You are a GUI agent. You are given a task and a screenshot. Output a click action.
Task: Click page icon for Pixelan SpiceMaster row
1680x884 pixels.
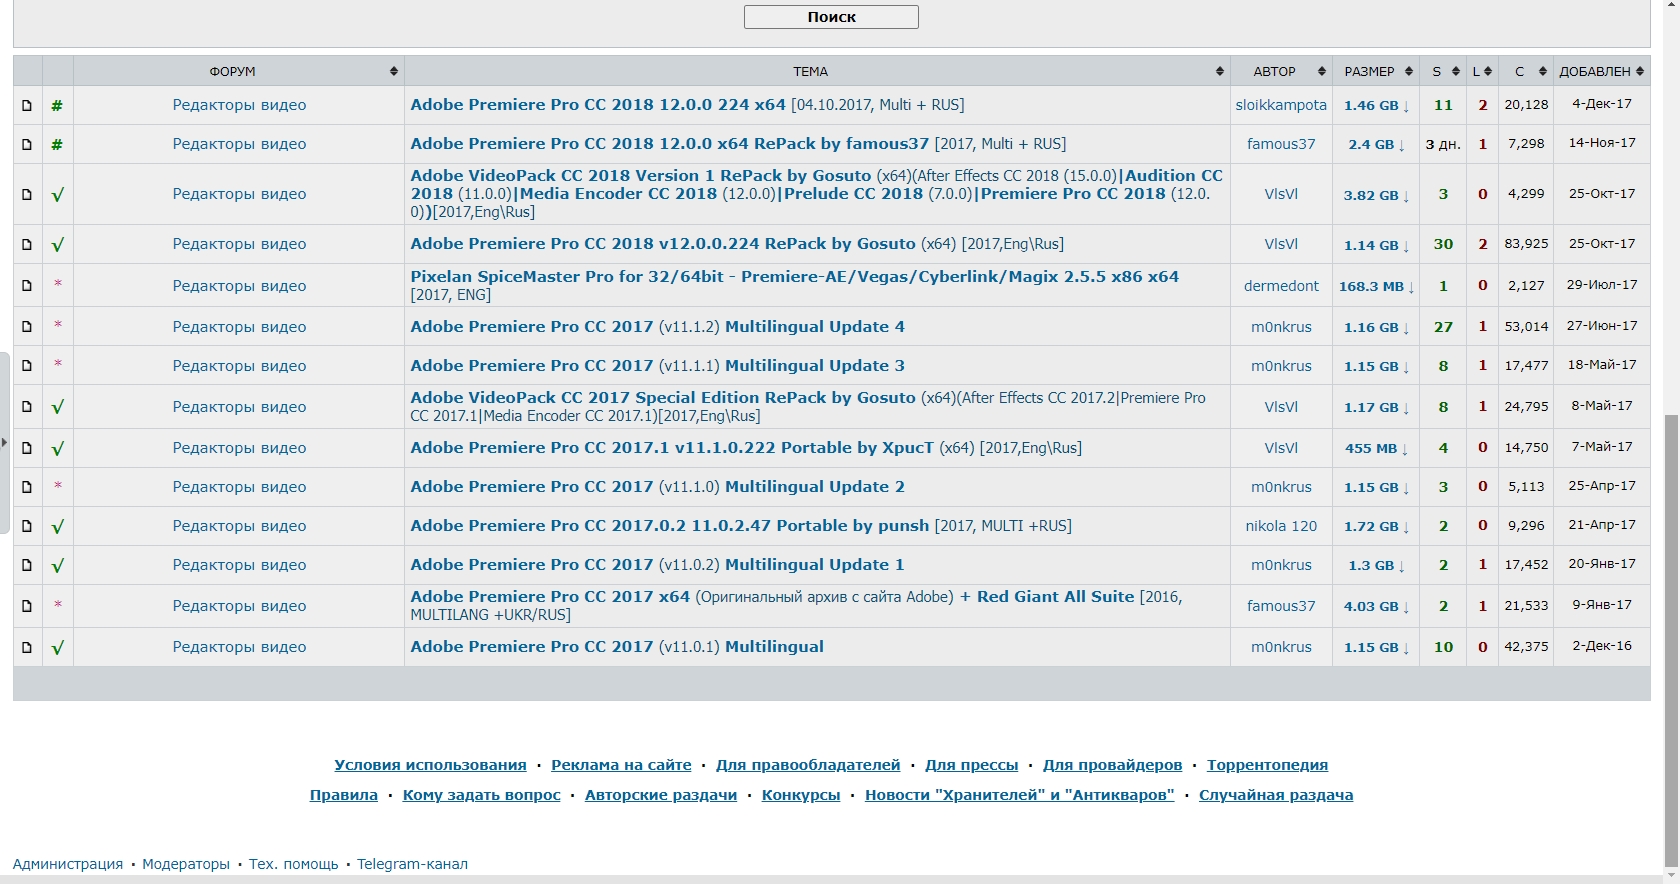27,285
